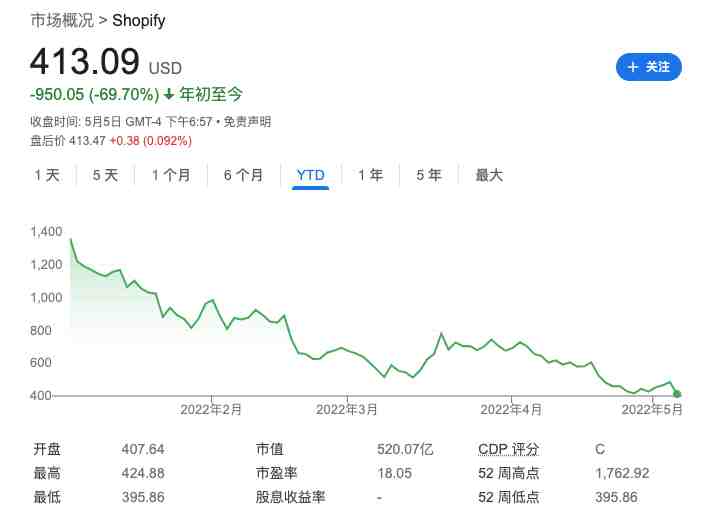Image resolution: width=712 pixels, height=521 pixels.
Task: Select the 1 年 time range tab
Action: coord(371,175)
